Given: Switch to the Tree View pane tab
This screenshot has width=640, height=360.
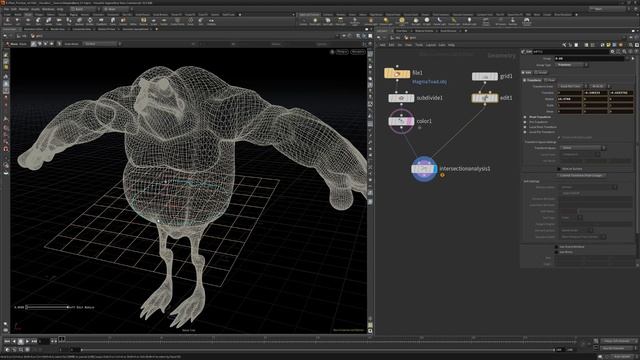Looking at the screenshot, I should (x=402, y=31).
